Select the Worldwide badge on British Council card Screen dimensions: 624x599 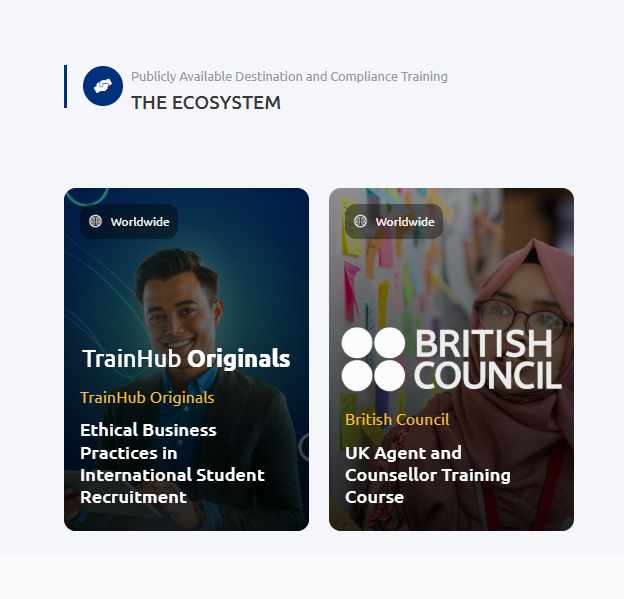[x=394, y=221]
